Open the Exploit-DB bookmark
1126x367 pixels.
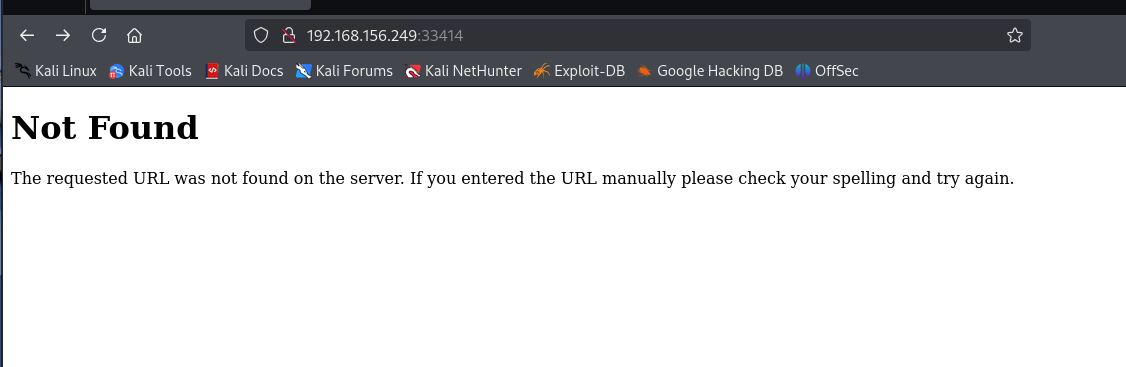point(580,71)
